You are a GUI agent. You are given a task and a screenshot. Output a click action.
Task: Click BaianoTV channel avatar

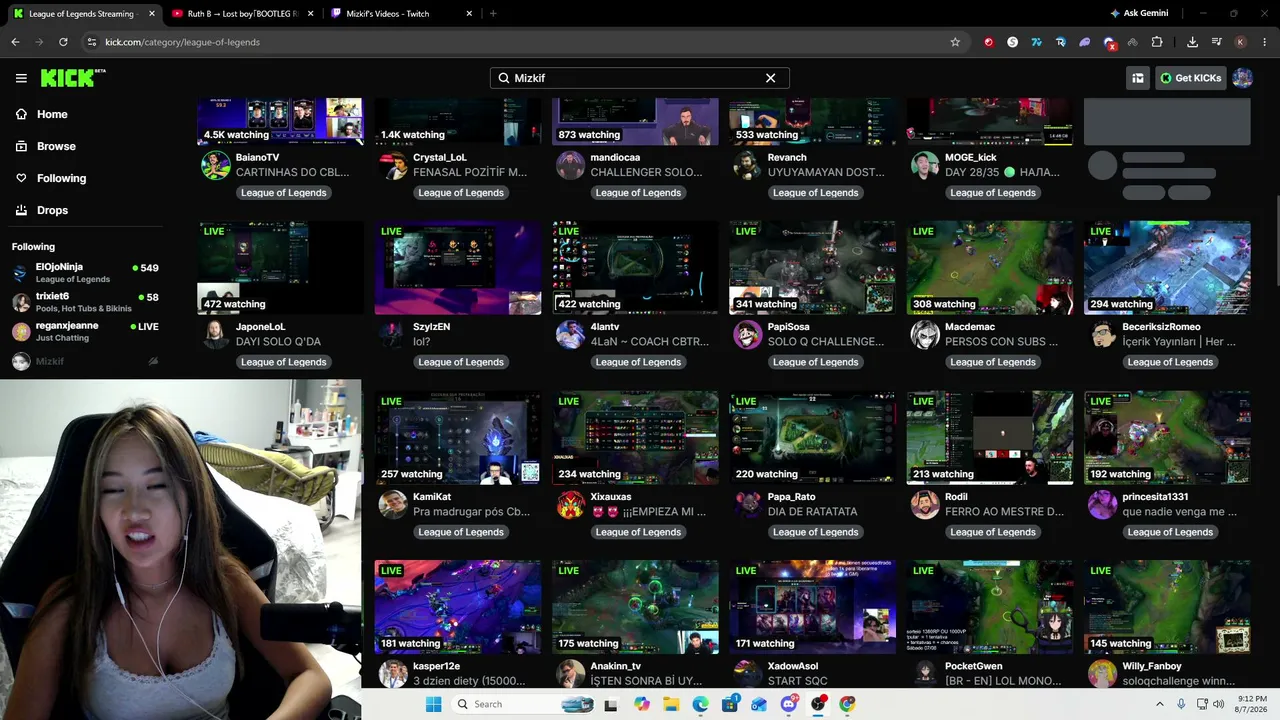(216, 165)
